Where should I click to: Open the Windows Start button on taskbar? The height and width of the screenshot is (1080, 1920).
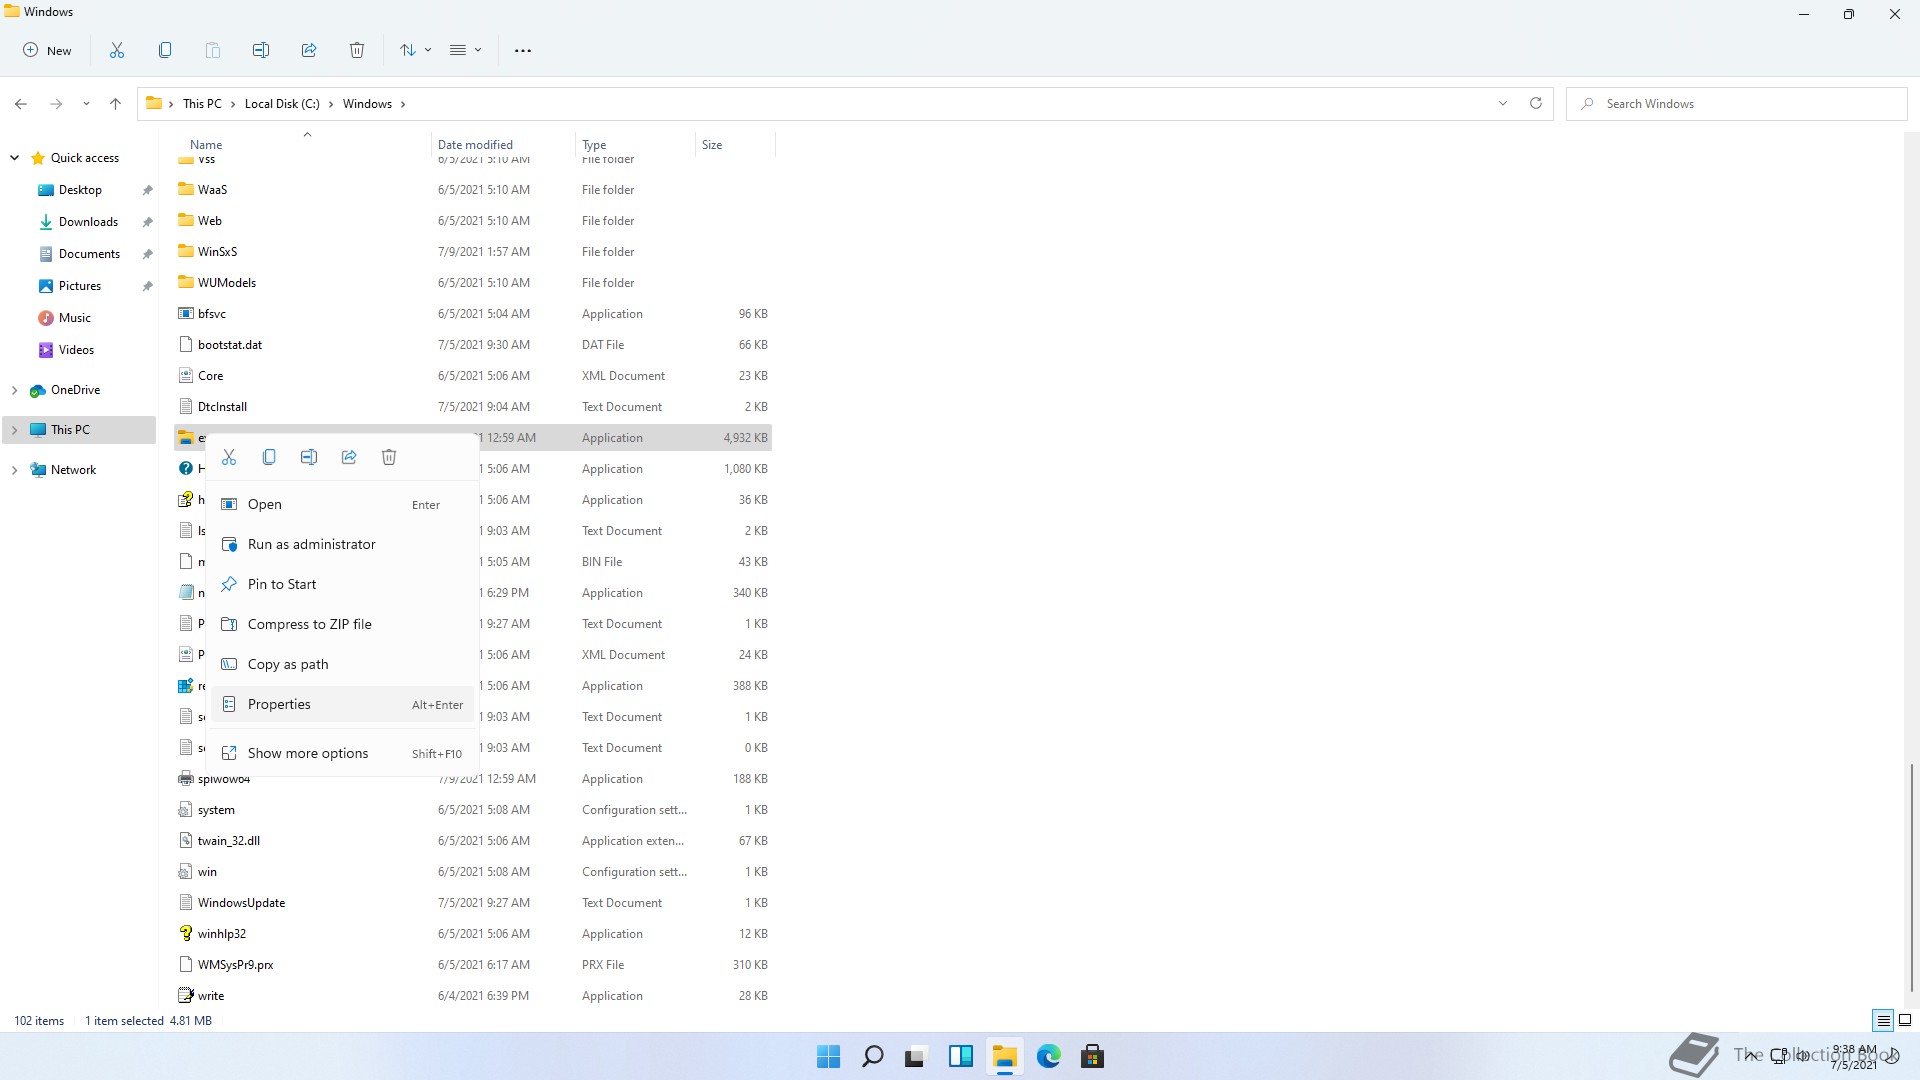pyautogui.click(x=829, y=1057)
